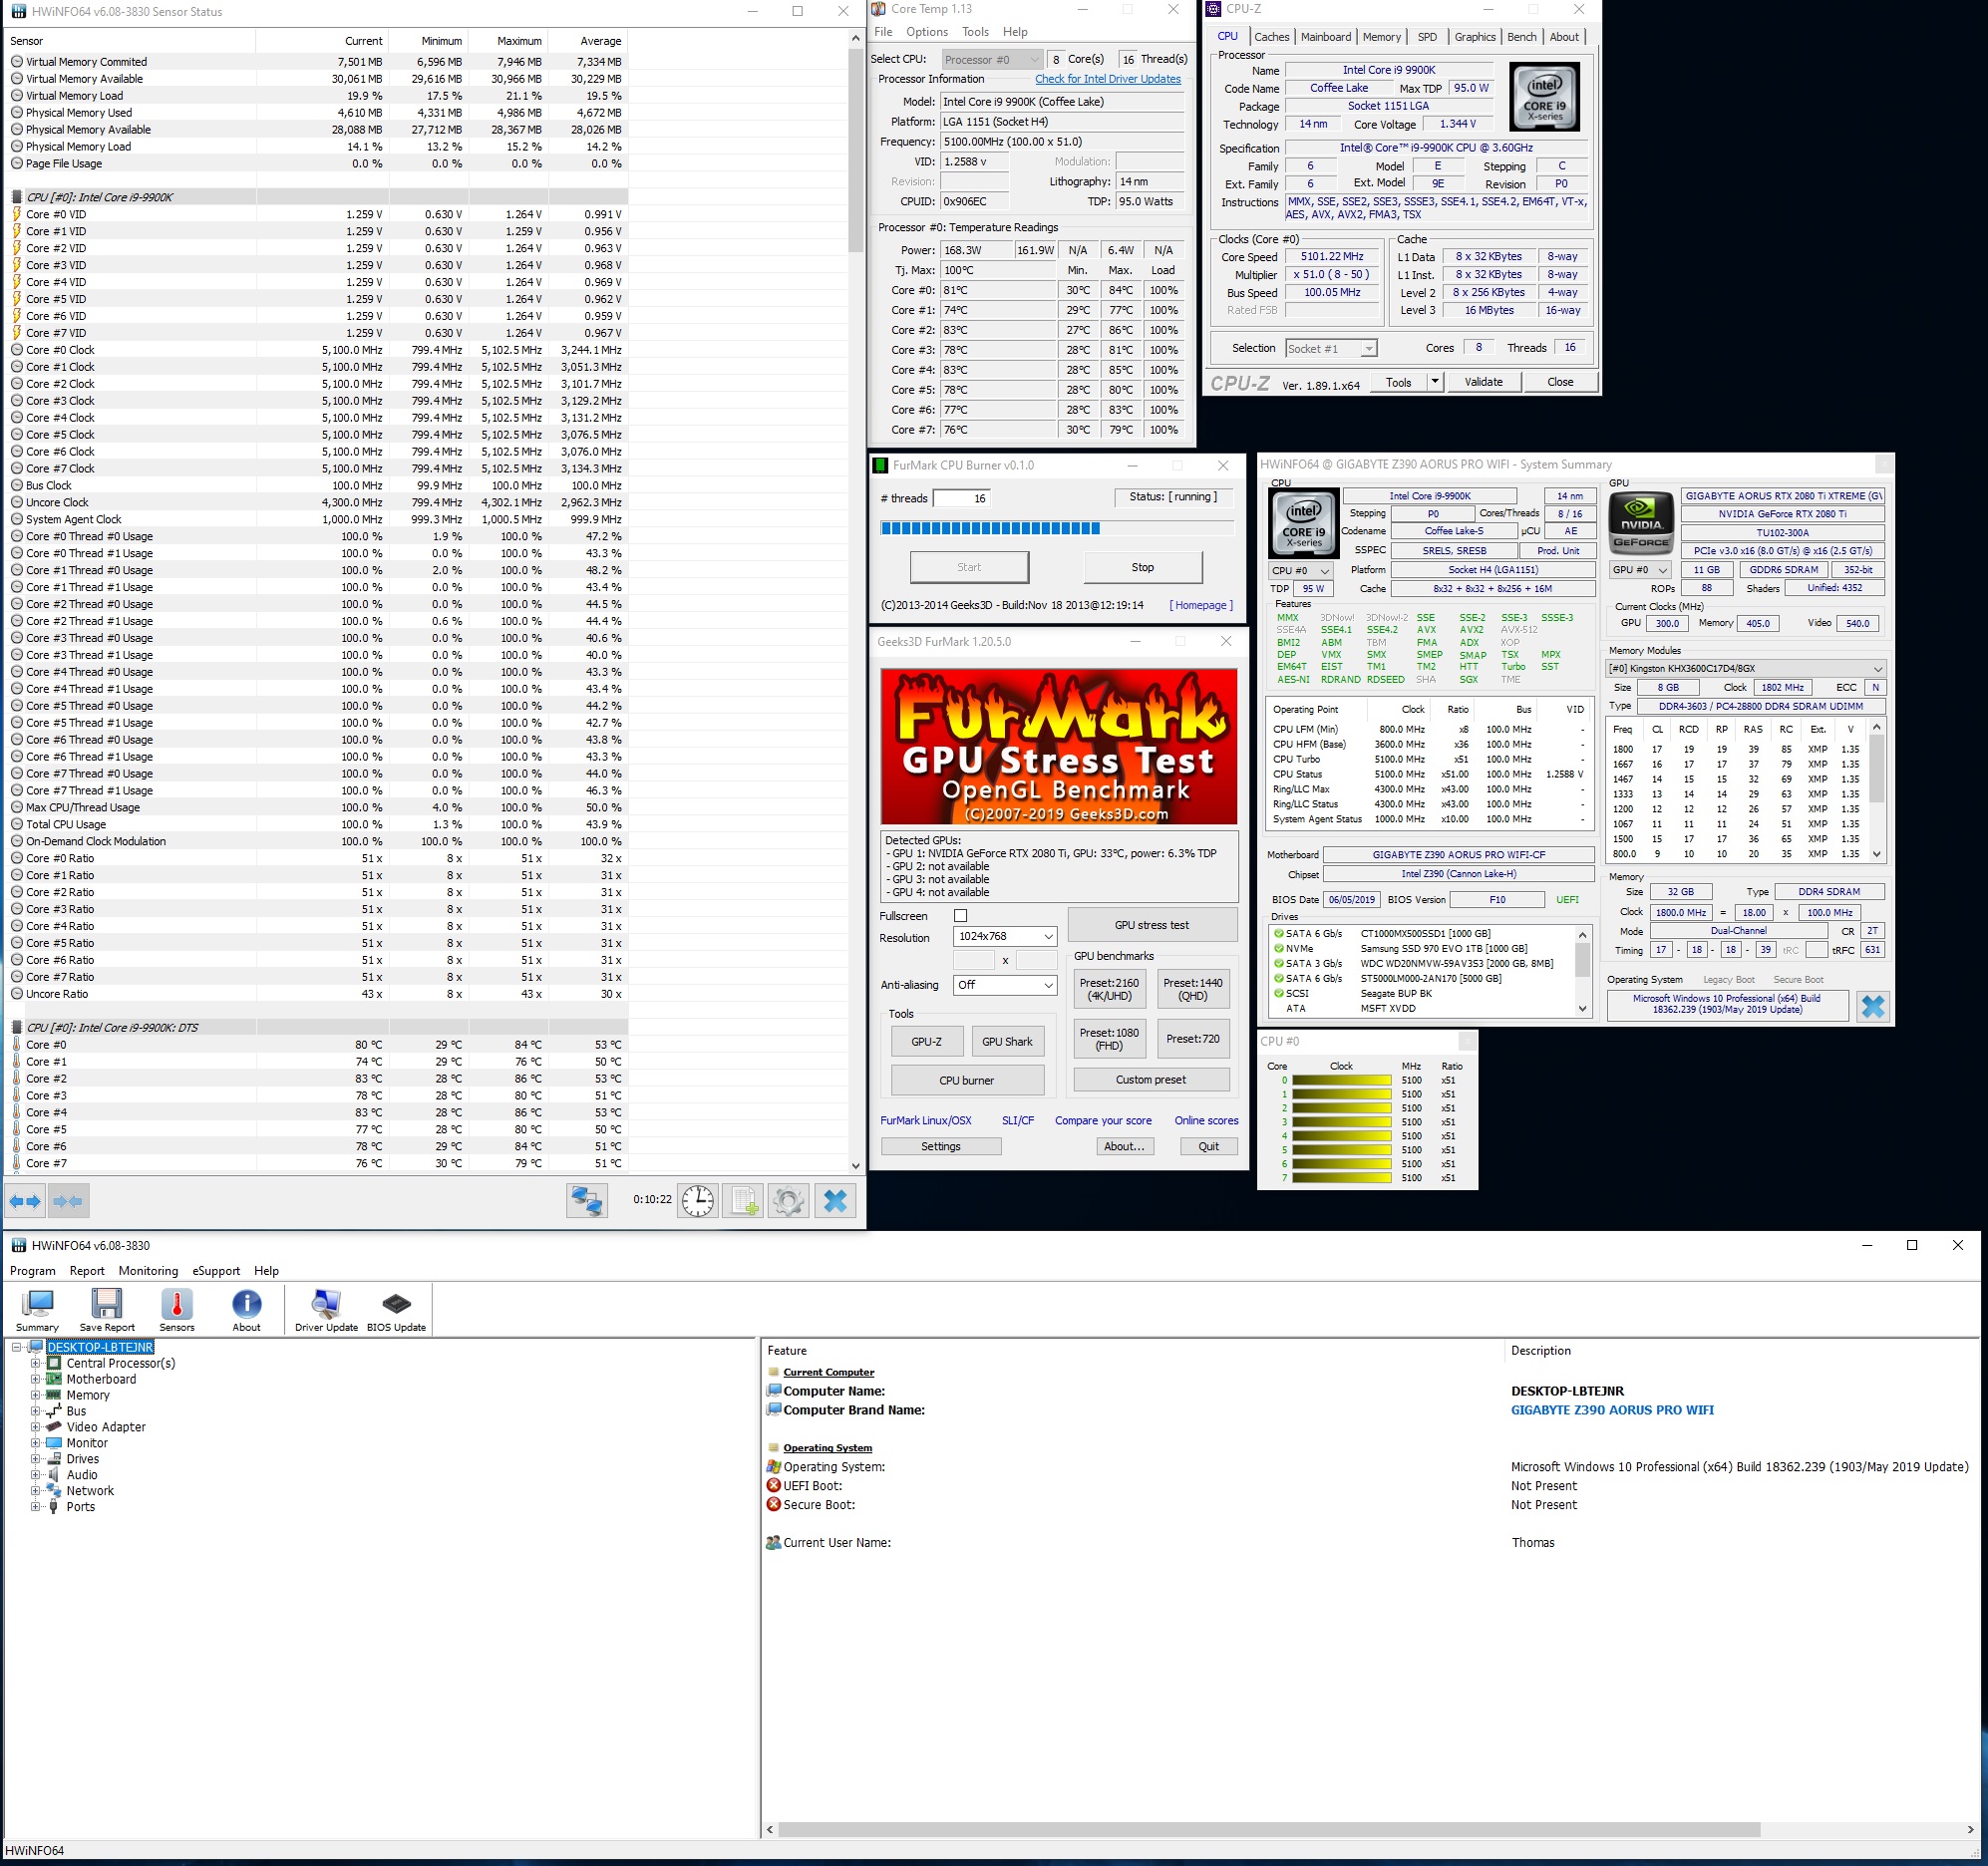Click the CPU Burner Stop button
The image size is (1988, 1866).
[x=1142, y=567]
